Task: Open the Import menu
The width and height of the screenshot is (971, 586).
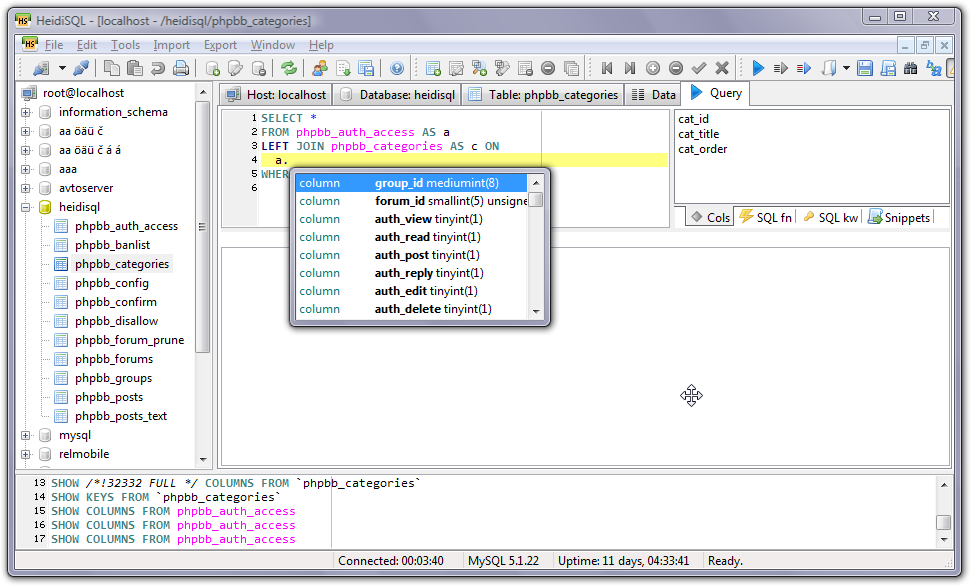Action: 172,45
